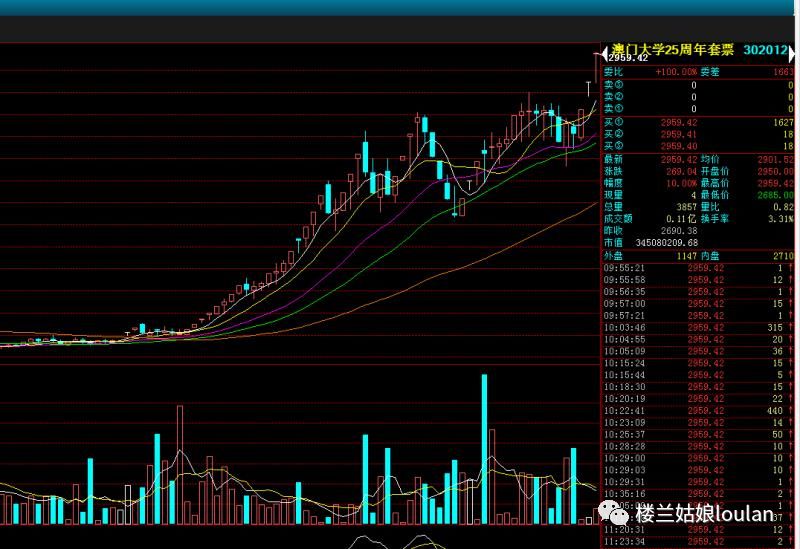Viewport: 800px width, 549px height.
Task: Select the 卖② ask row label
Action: pos(613,97)
